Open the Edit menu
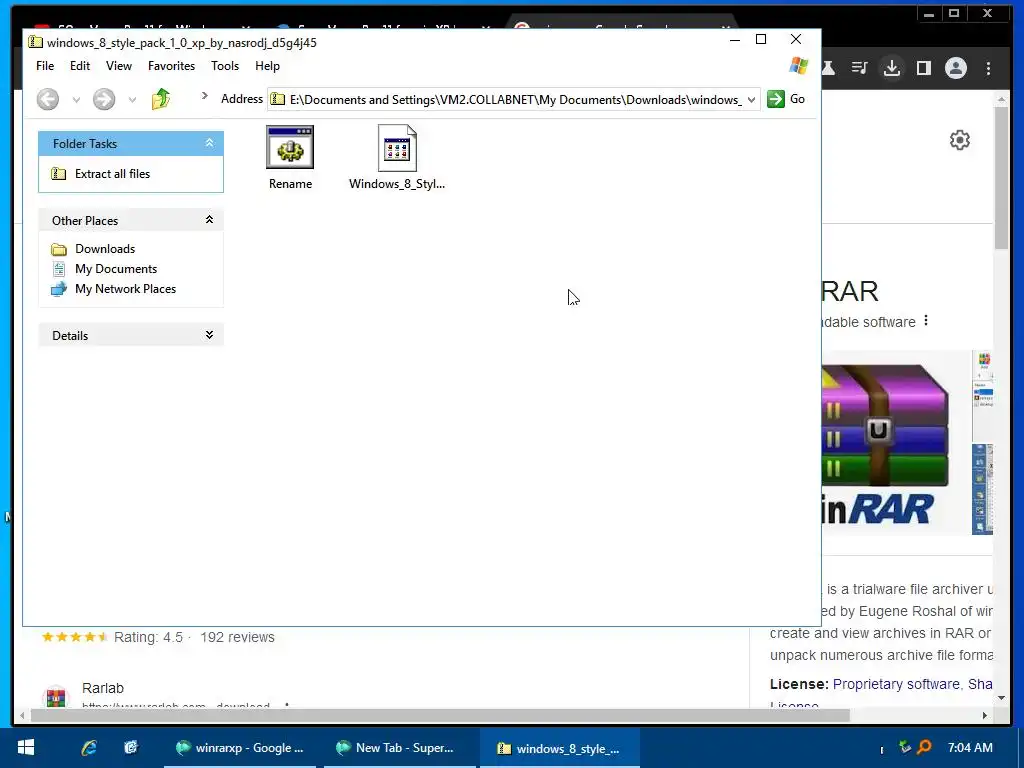 80,66
